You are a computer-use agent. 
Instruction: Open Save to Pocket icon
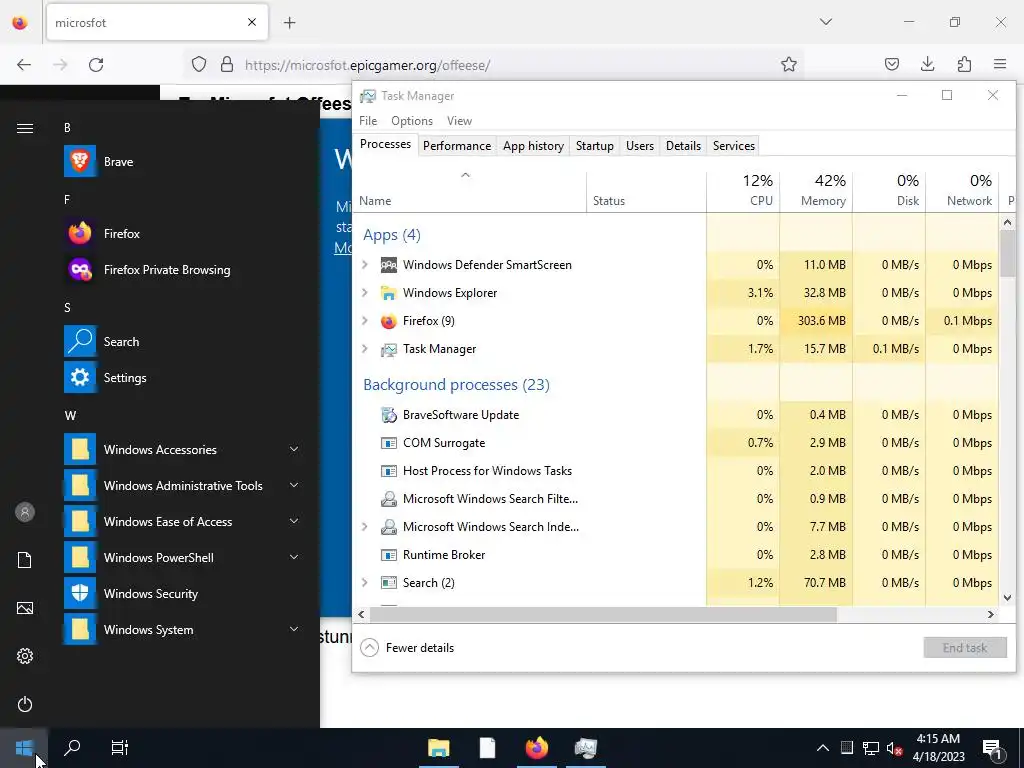click(x=891, y=64)
